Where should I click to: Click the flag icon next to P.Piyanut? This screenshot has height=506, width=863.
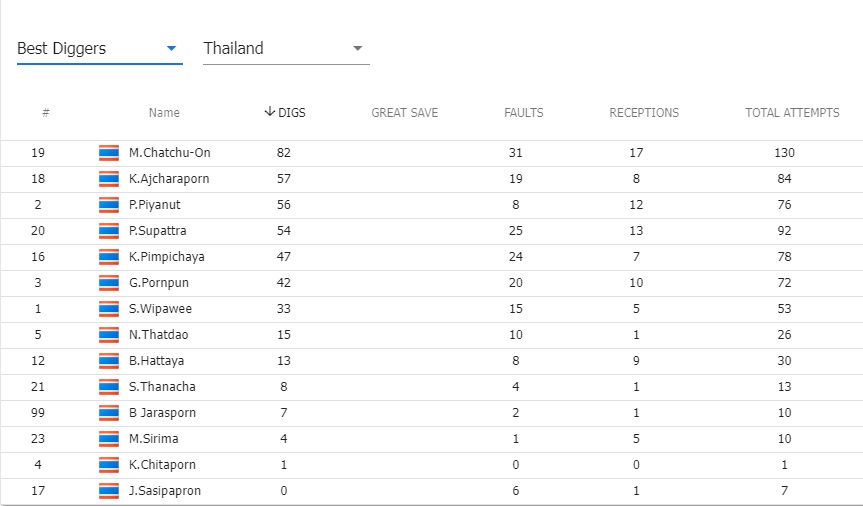108,204
